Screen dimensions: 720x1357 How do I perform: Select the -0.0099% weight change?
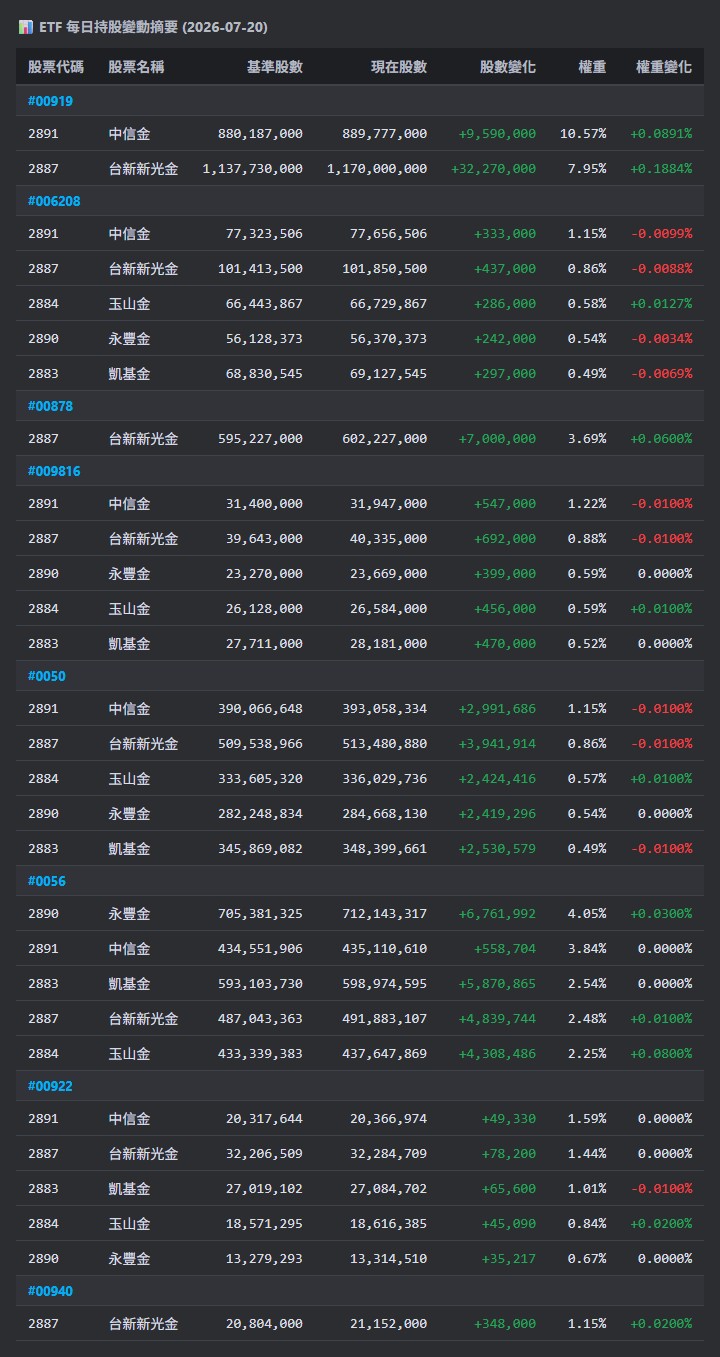point(661,233)
